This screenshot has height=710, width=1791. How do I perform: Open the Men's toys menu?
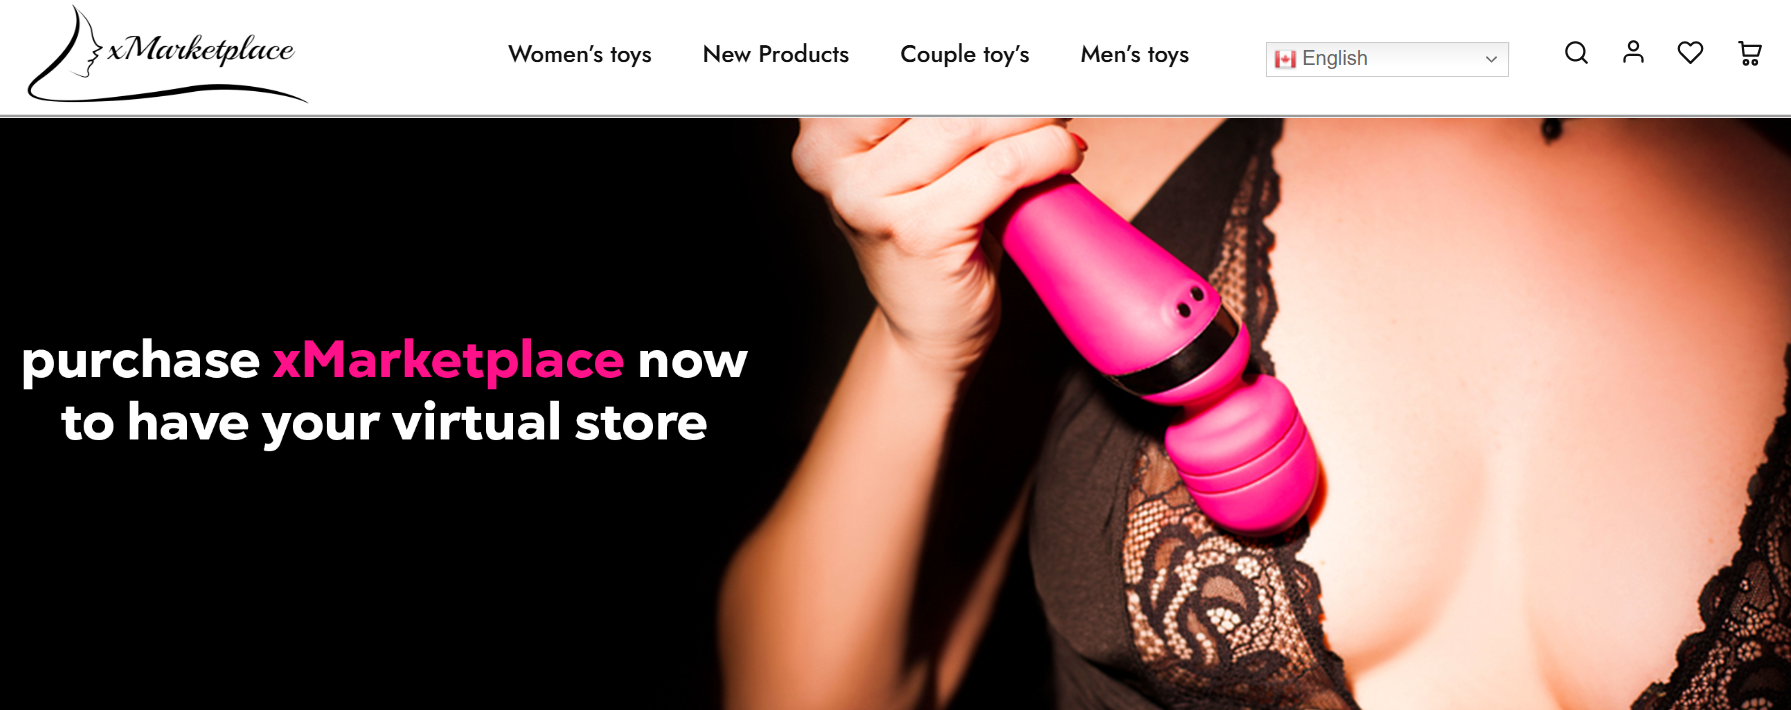click(1135, 54)
